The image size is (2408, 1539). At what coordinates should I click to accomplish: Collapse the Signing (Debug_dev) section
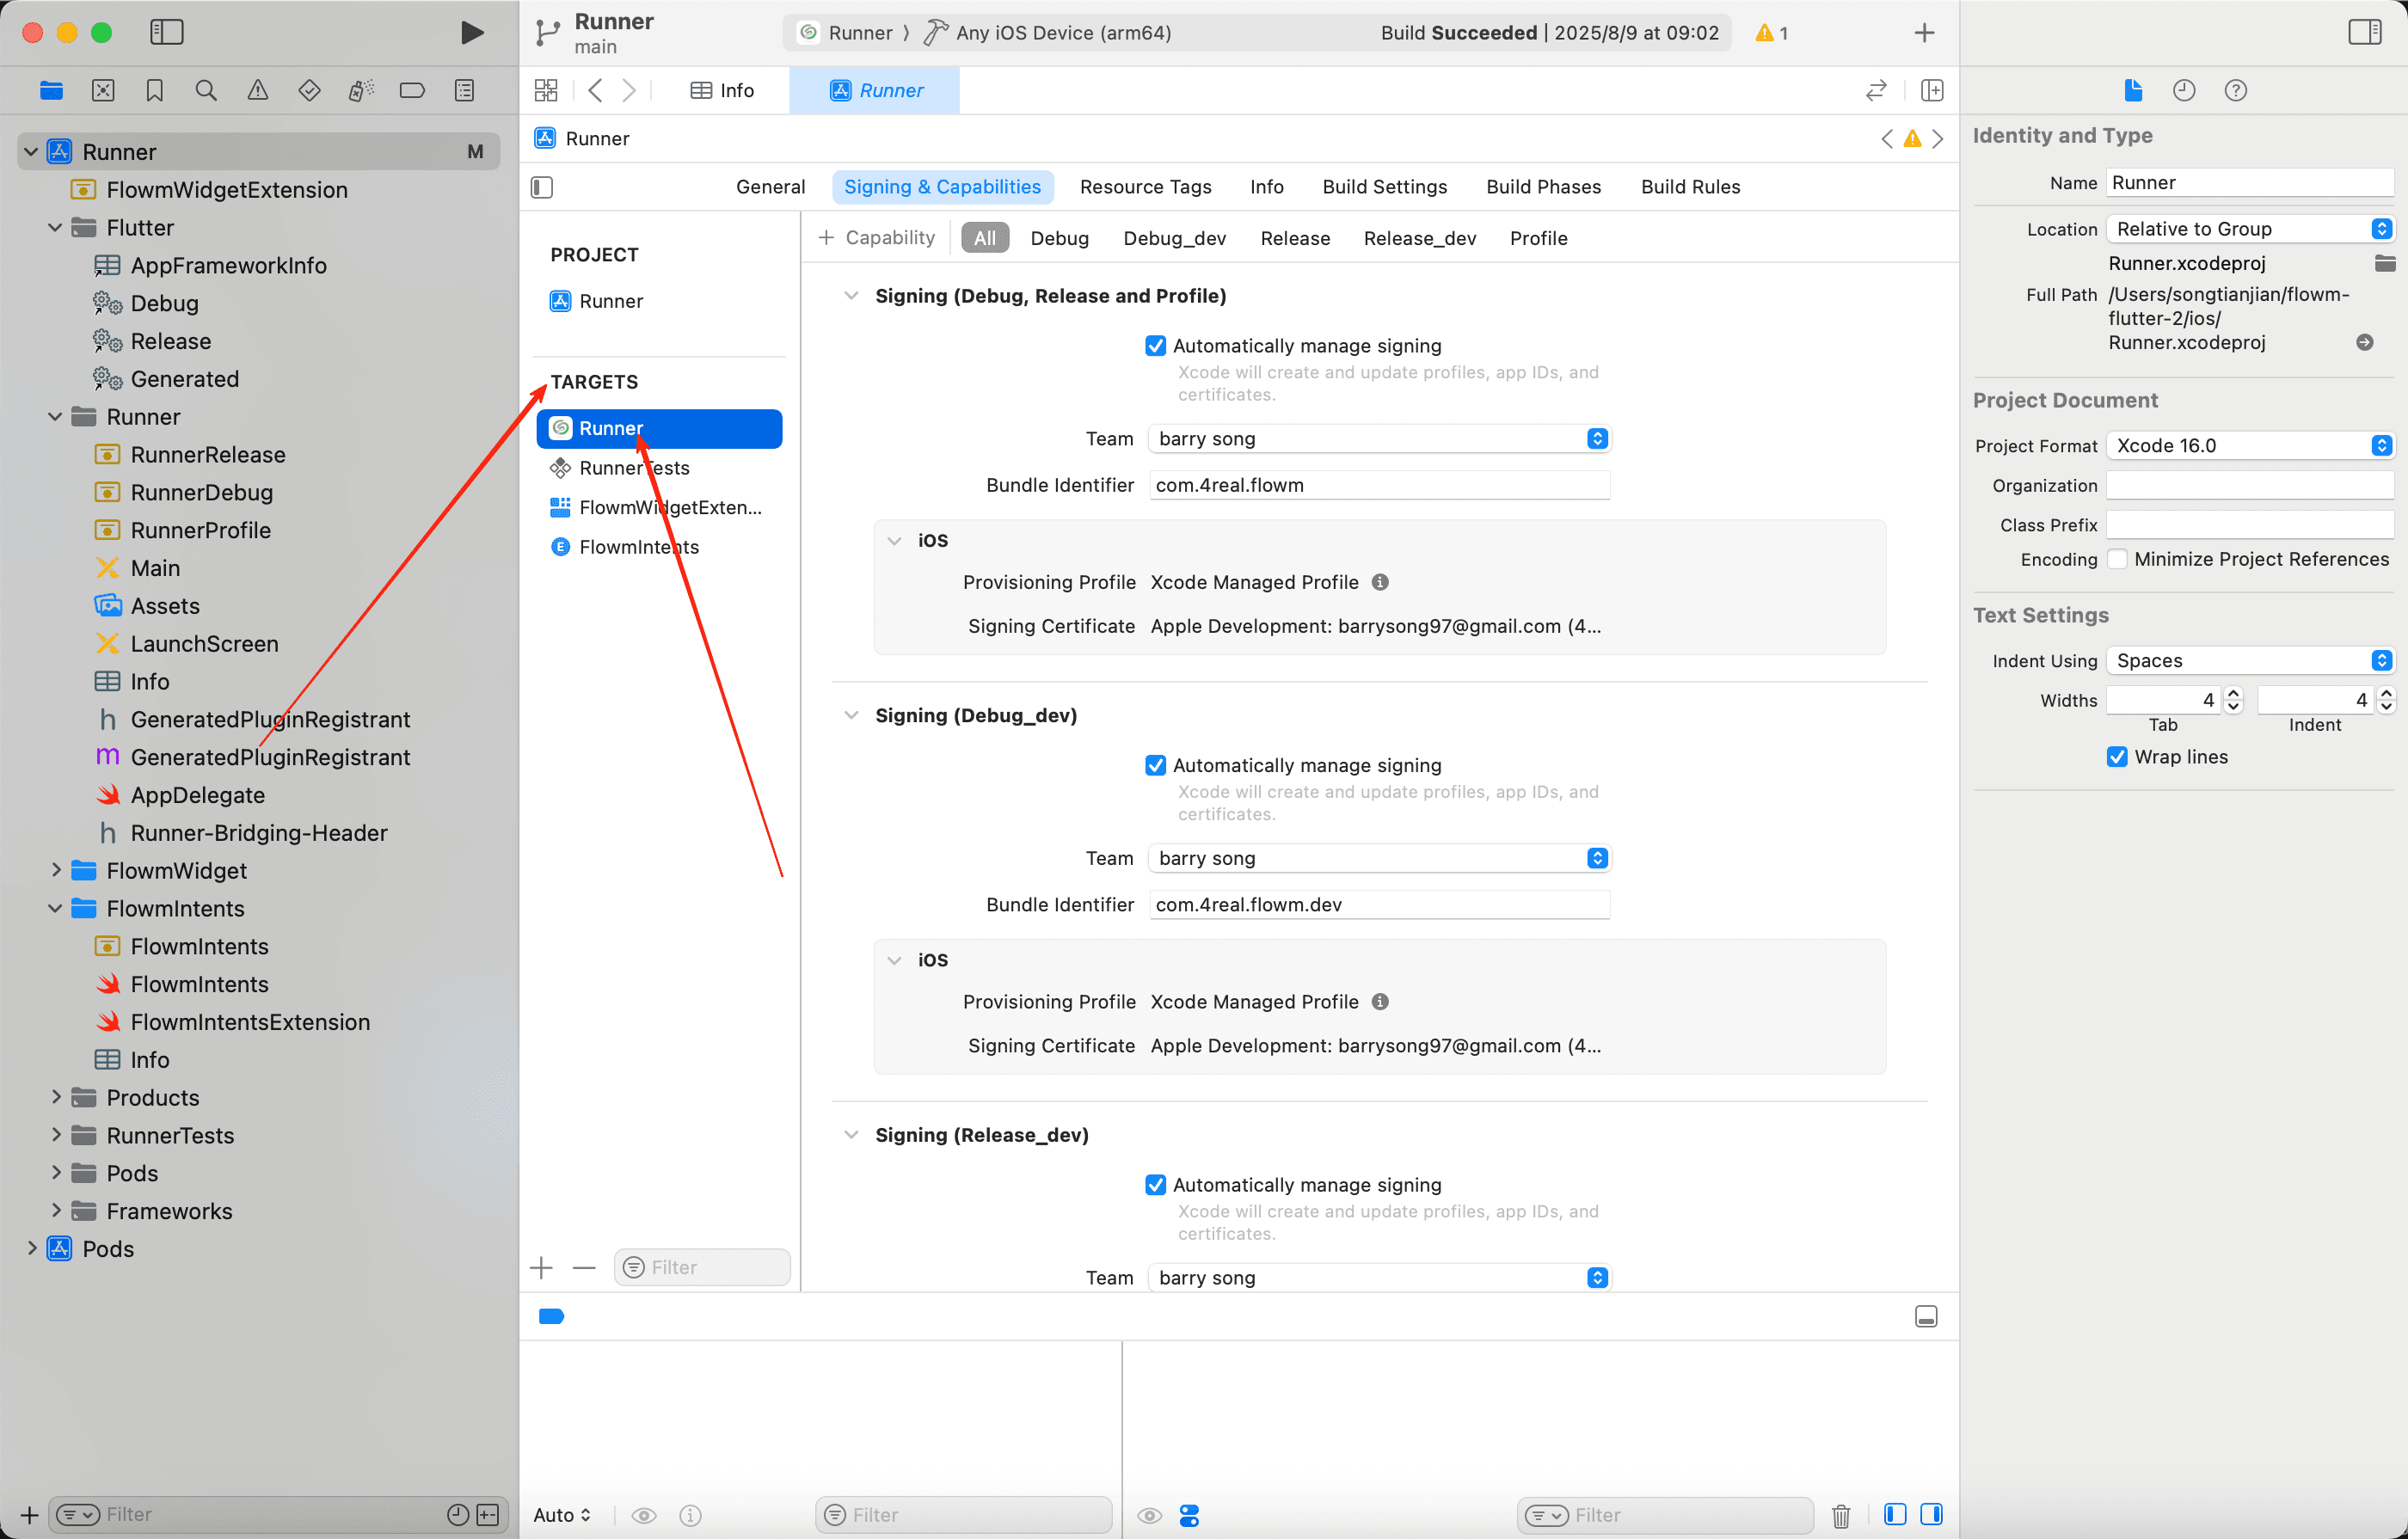pyautogui.click(x=851, y=715)
